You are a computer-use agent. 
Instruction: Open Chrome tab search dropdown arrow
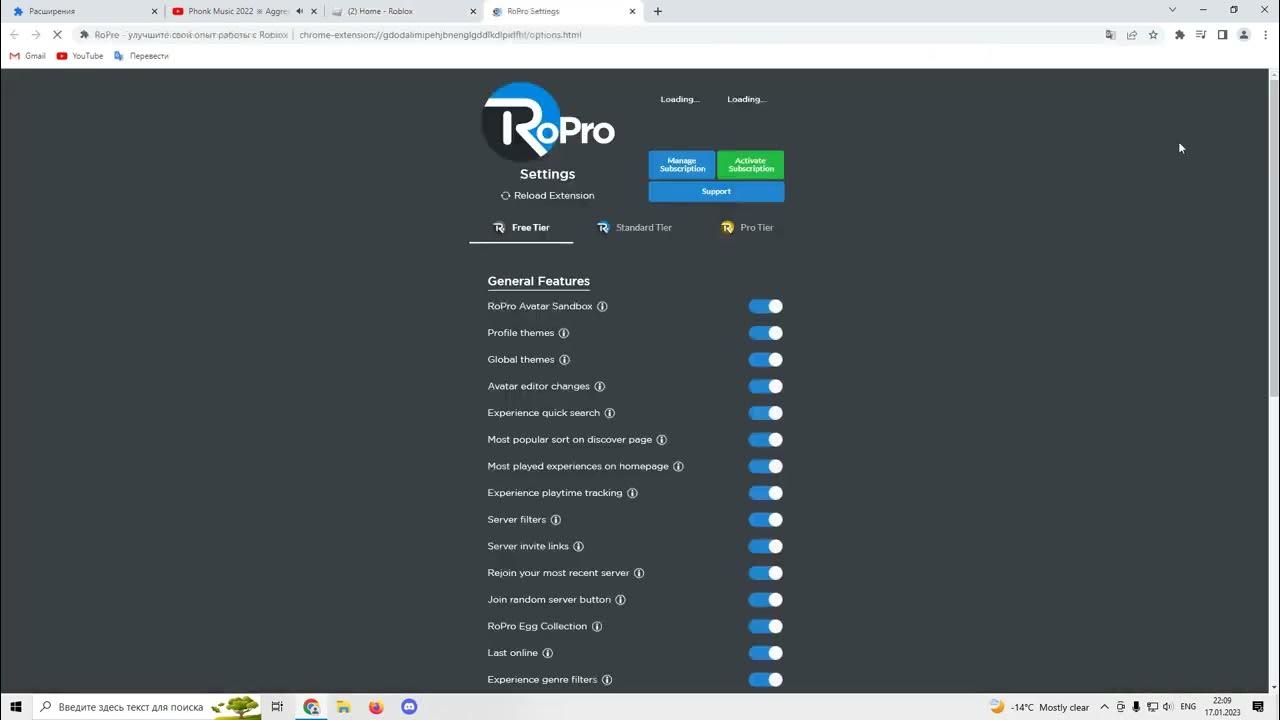(1173, 10)
